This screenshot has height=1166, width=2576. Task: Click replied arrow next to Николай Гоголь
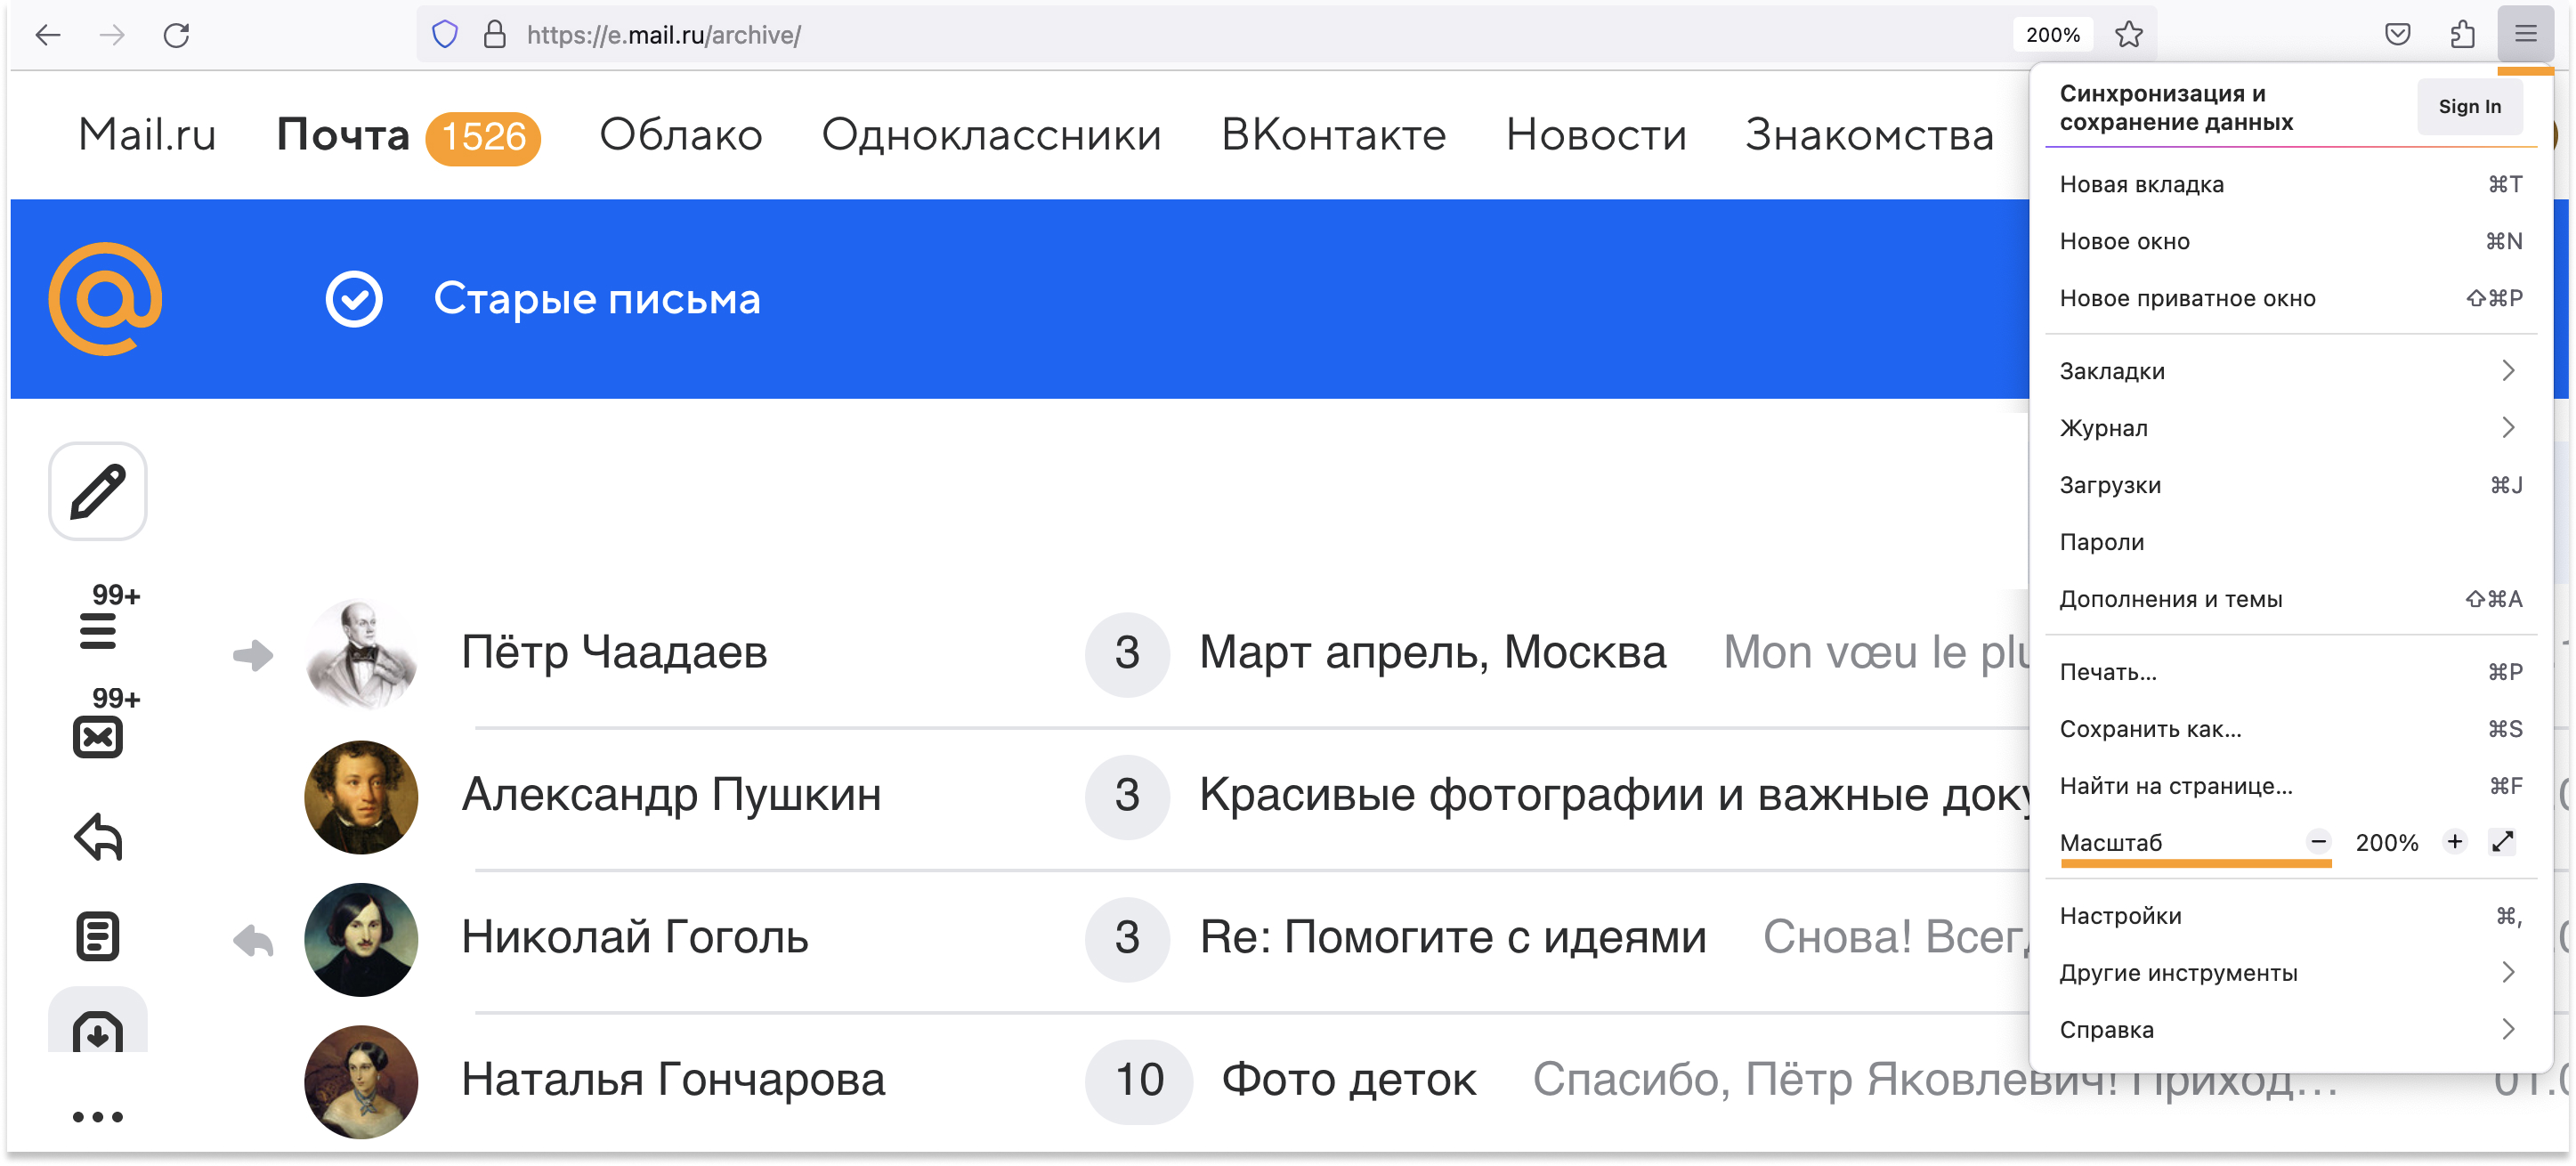[253, 941]
